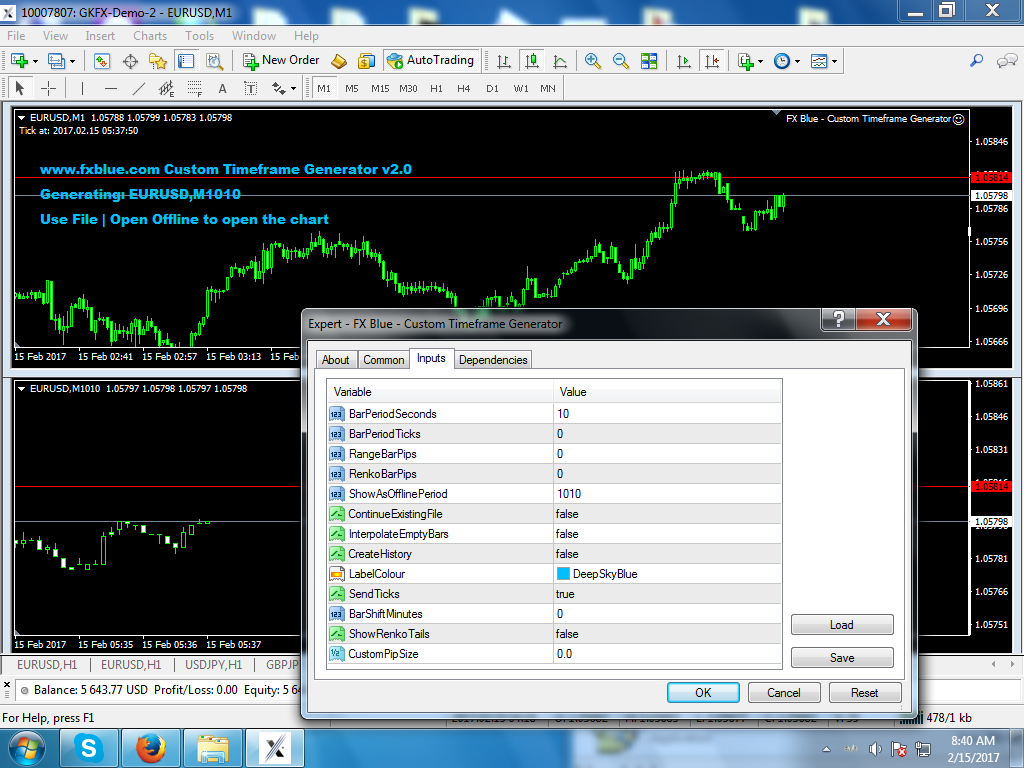Screen dimensions: 1024x768
Task: Switch to candlestick chart icon
Action: point(532,61)
